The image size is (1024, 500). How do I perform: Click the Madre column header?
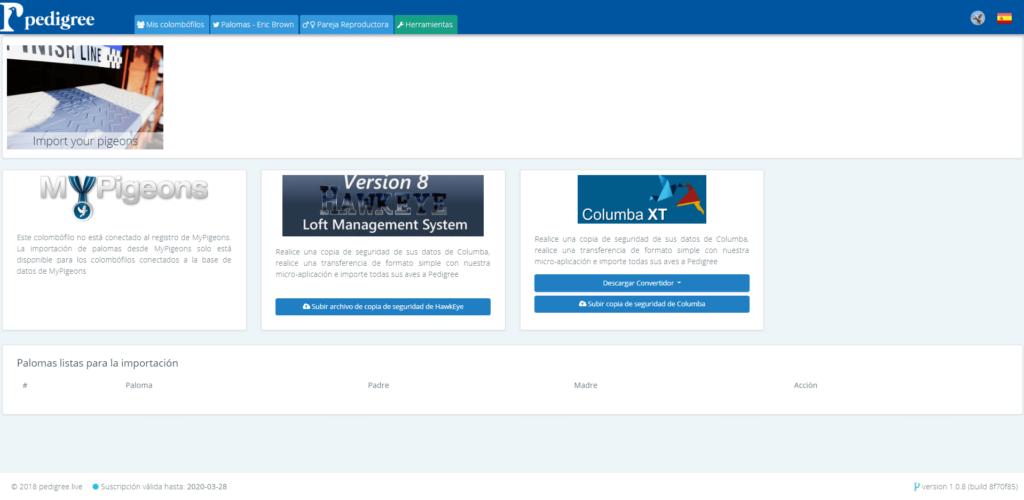[585, 385]
